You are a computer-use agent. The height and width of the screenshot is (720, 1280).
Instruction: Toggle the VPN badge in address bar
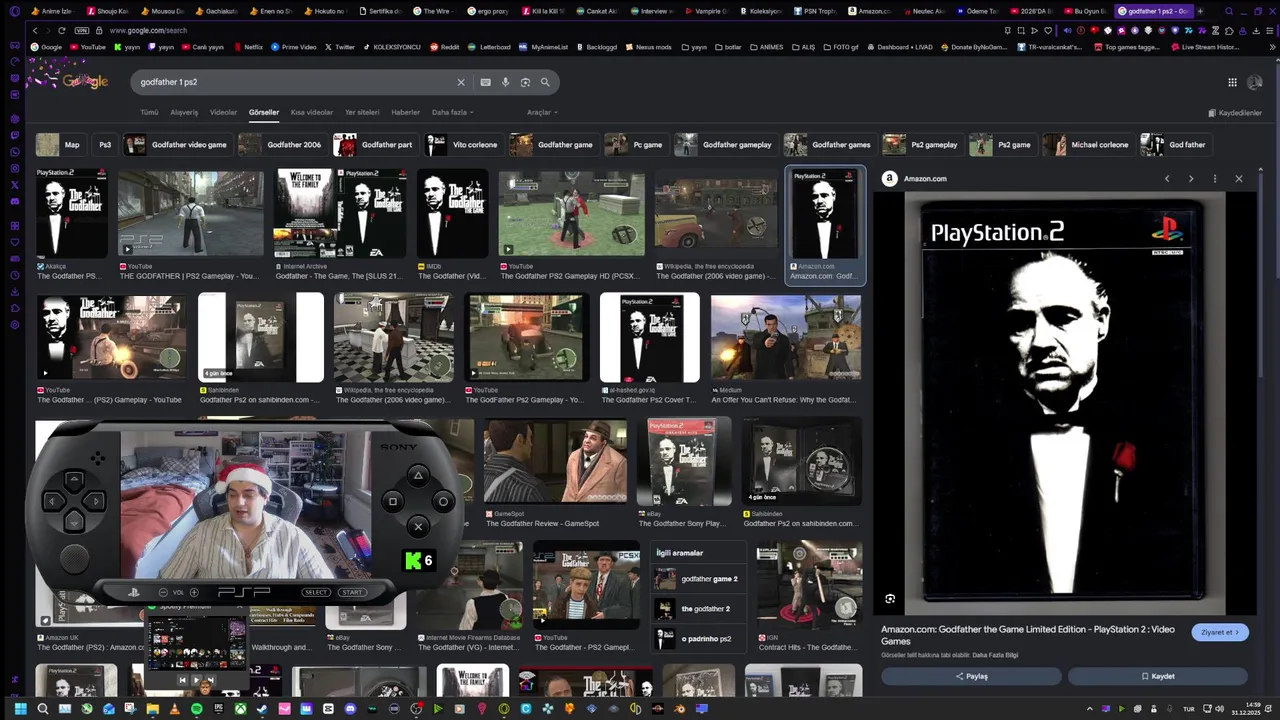coord(82,30)
